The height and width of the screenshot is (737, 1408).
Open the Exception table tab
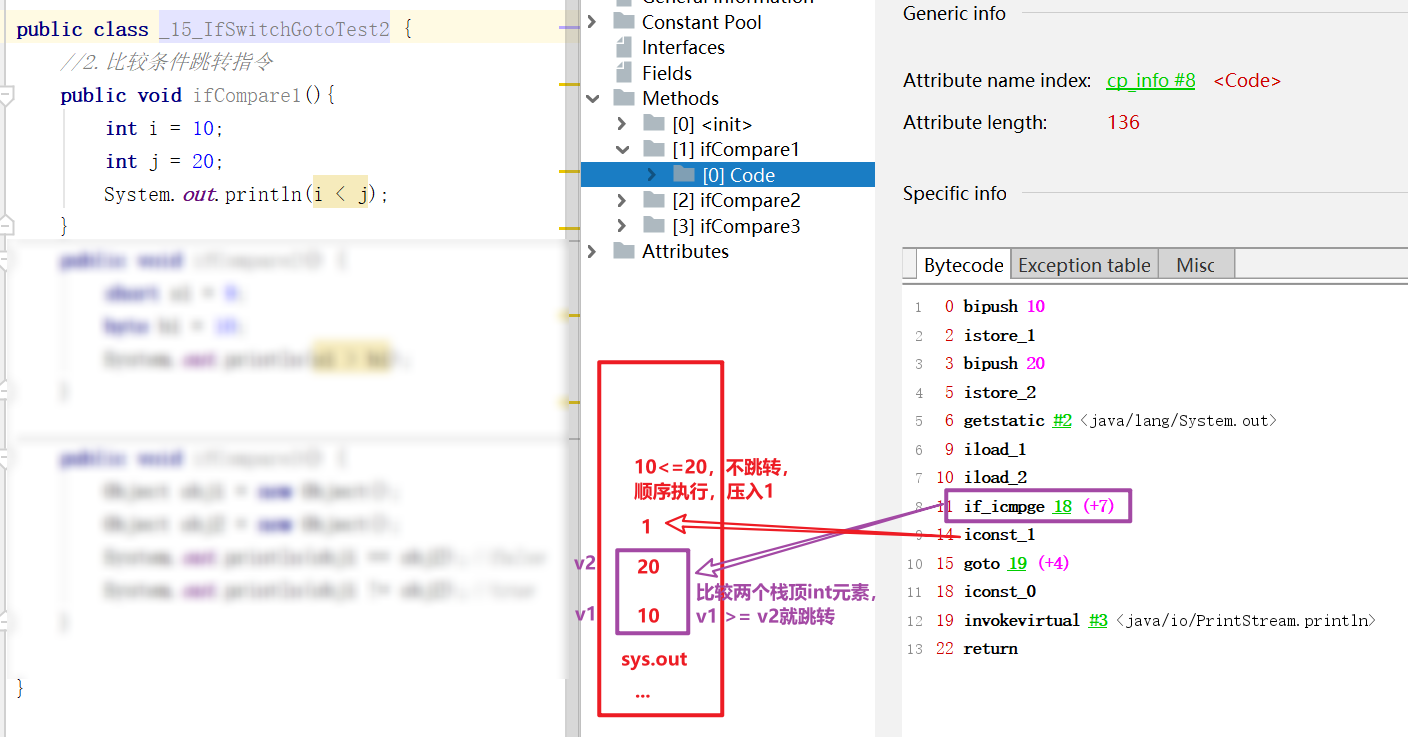coord(1084,265)
